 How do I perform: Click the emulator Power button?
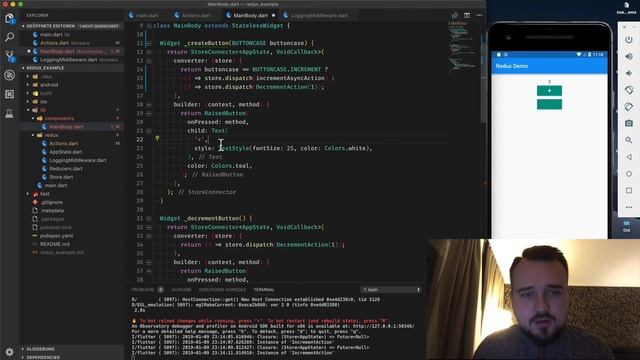629,40
